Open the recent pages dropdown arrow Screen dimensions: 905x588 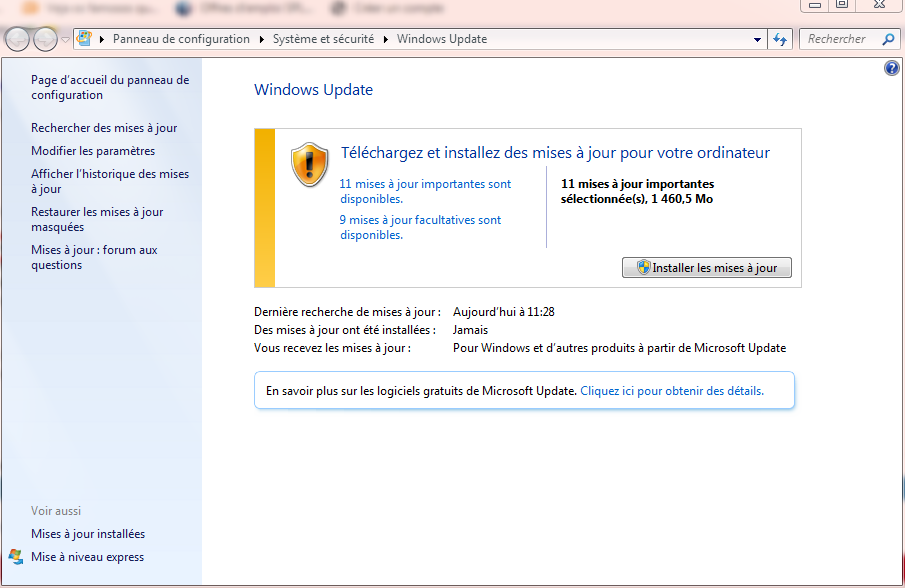tap(65, 40)
